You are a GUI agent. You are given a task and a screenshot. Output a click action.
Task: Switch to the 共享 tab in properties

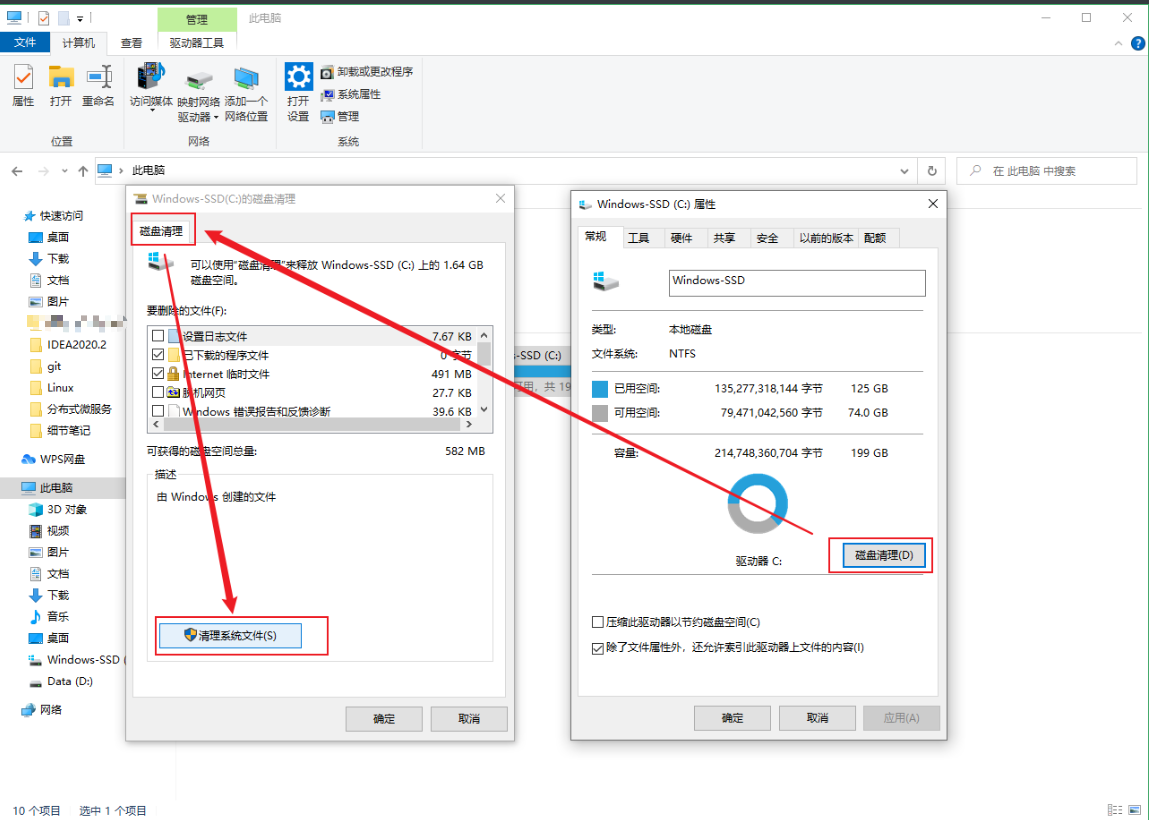[724, 238]
